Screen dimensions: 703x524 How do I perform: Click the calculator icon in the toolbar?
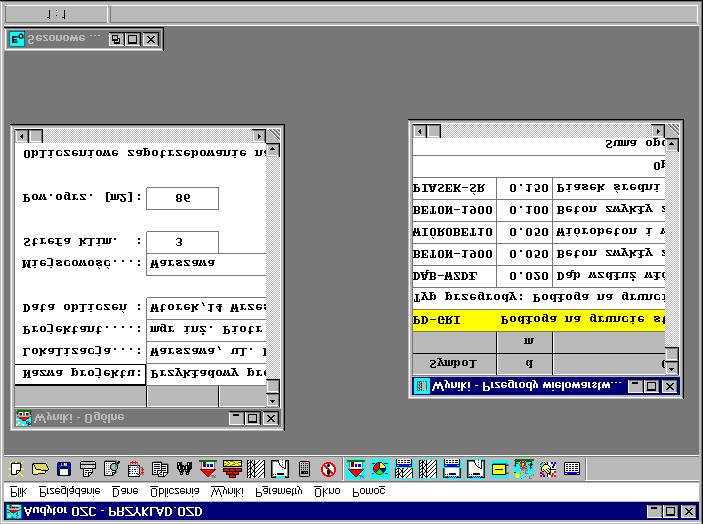click(304, 469)
